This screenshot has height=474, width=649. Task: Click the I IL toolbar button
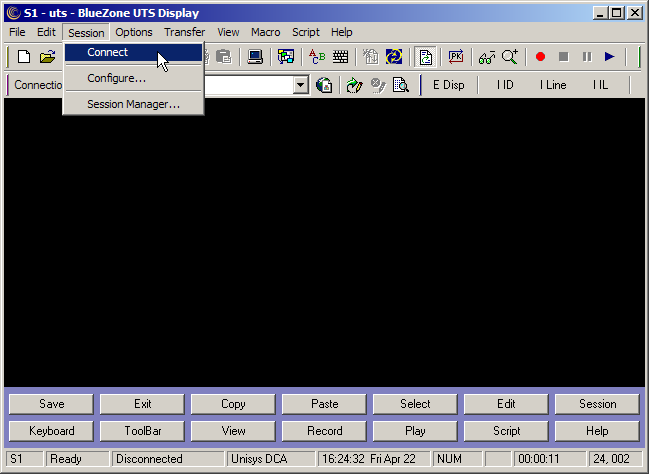[601, 85]
